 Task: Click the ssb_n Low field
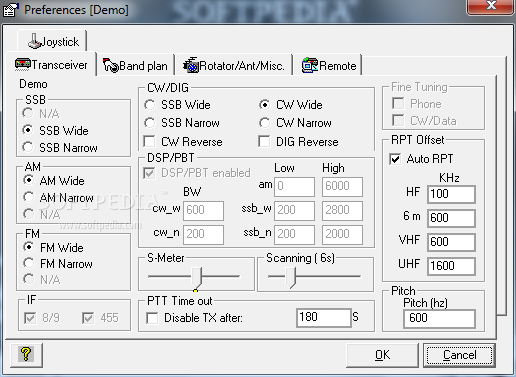[294, 234]
